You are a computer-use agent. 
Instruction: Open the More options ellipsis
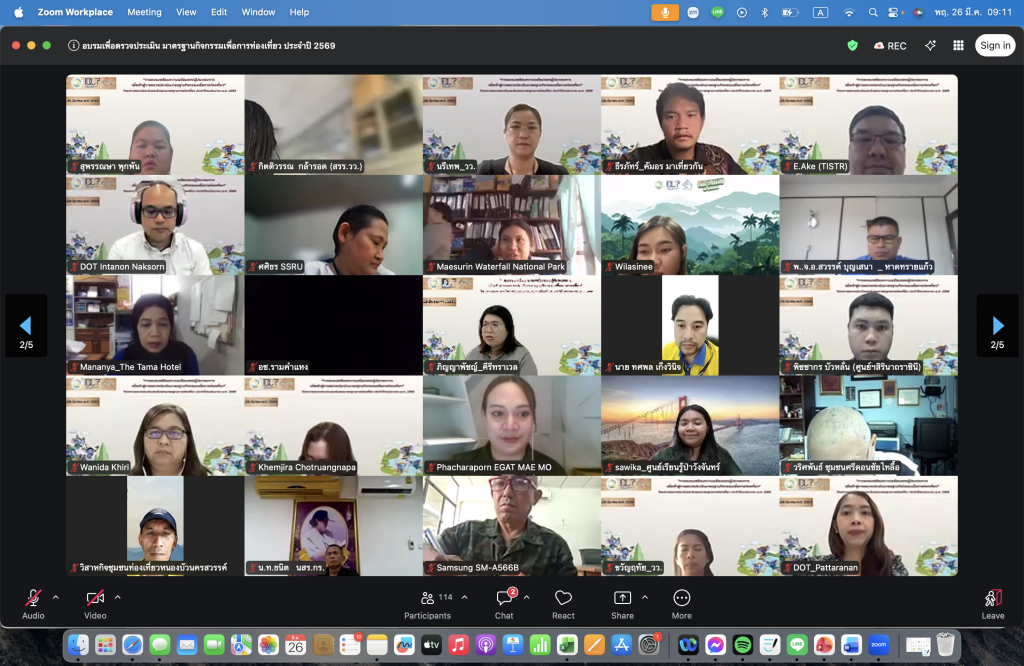(682, 598)
